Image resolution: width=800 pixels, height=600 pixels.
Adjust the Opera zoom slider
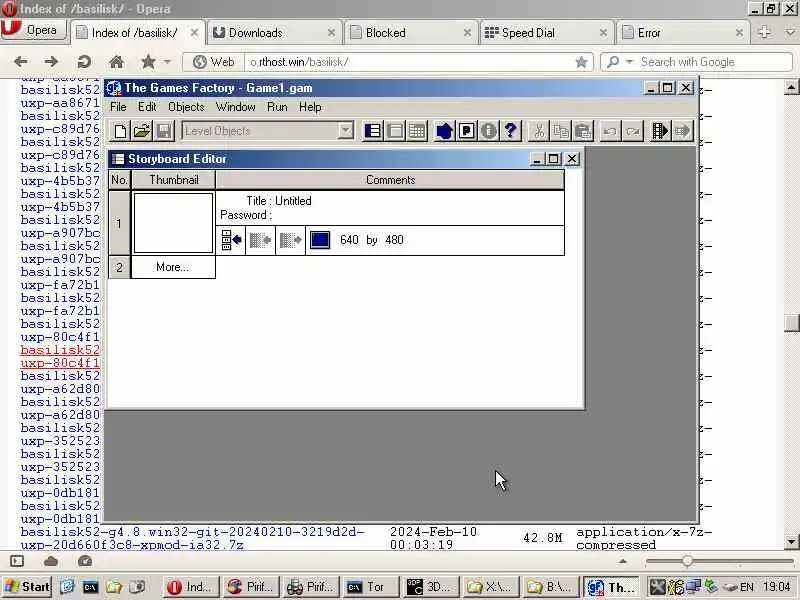tap(687, 561)
